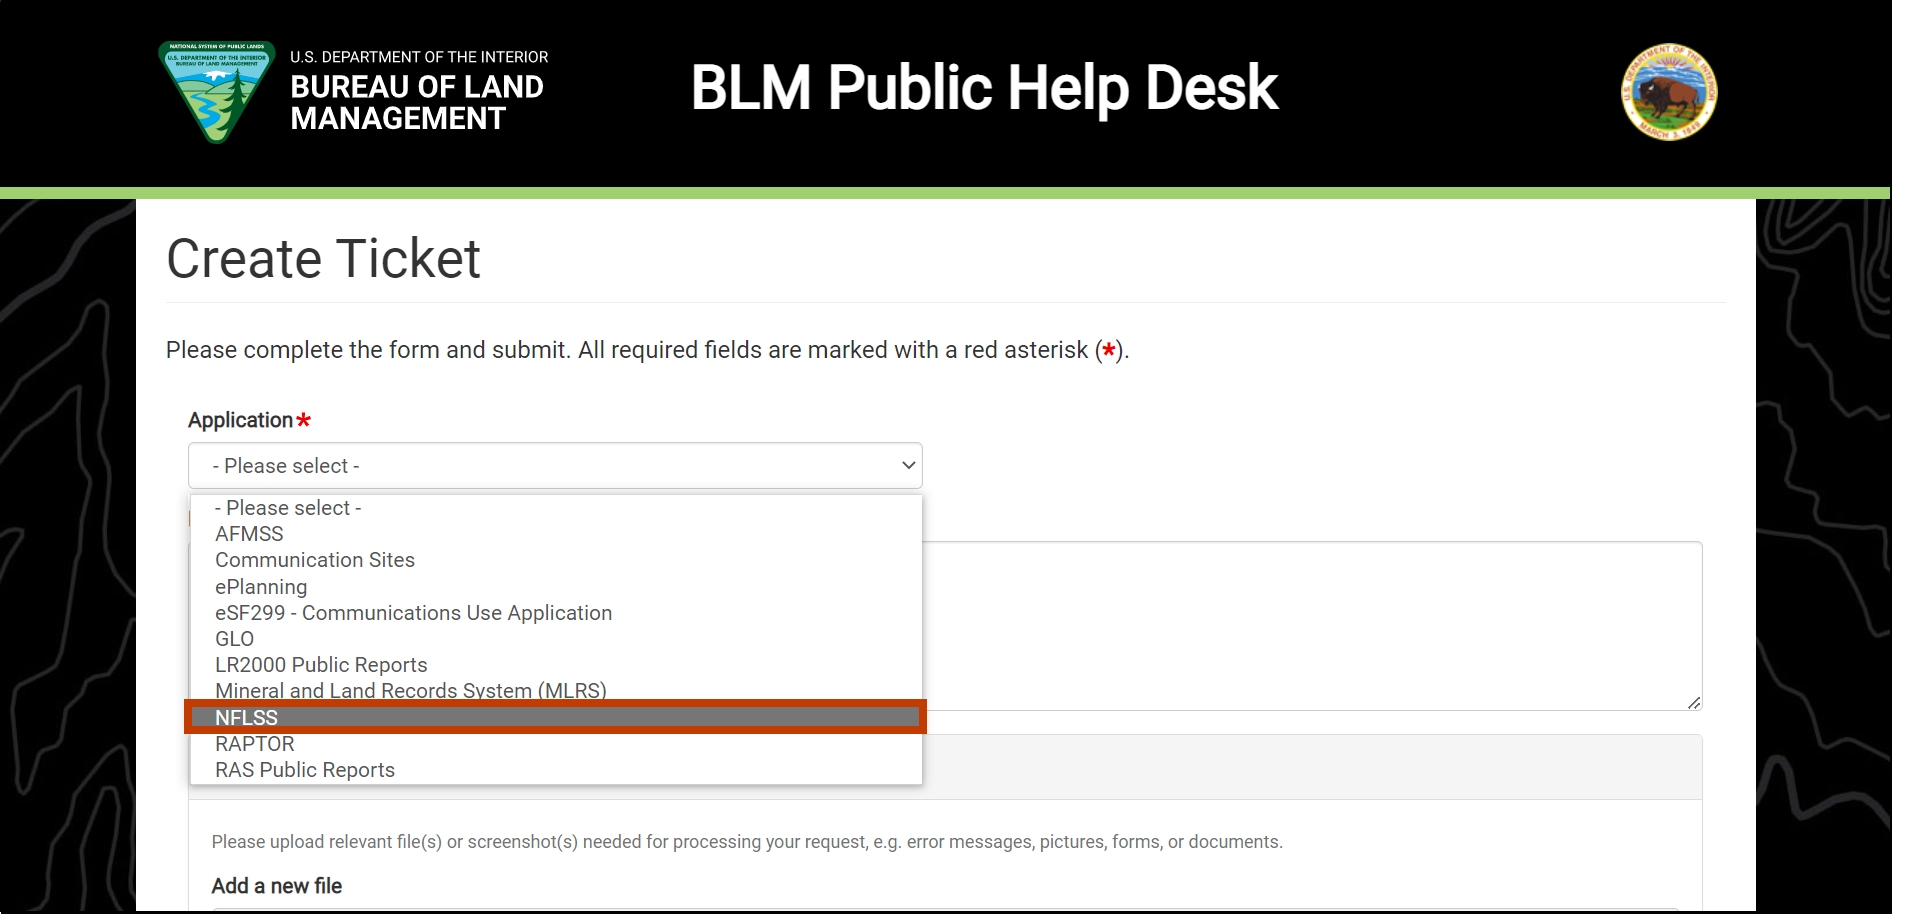The width and height of the screenshot is (1919, 921).
Task: Choose Communication Sites from the list
Action: (x=314, y=560)
